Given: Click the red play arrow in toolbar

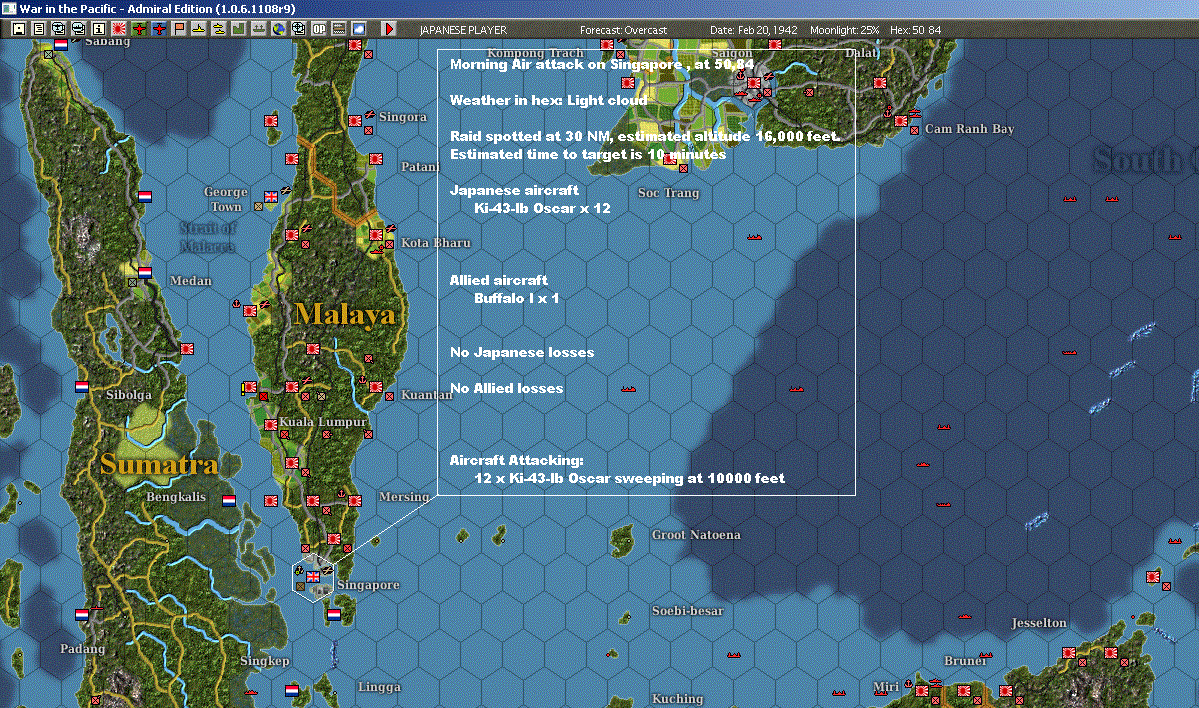Looking at the screenshot, I should point(388,29).
